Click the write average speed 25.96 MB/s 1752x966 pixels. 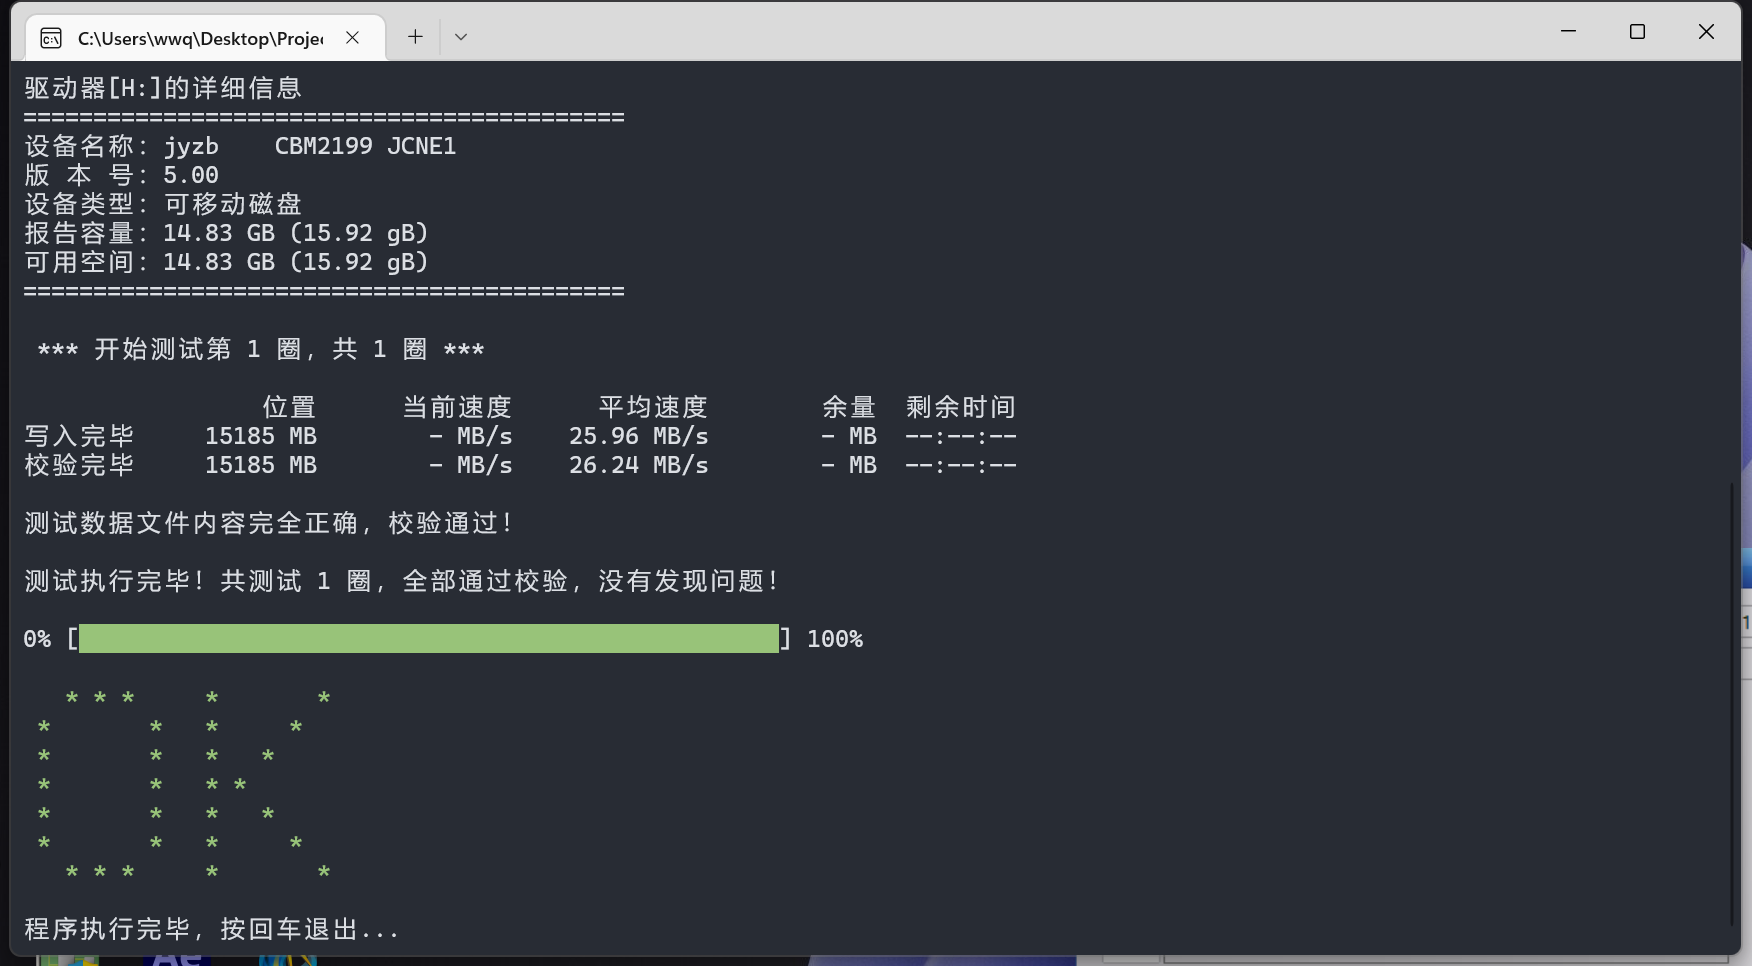click(638, 436)
